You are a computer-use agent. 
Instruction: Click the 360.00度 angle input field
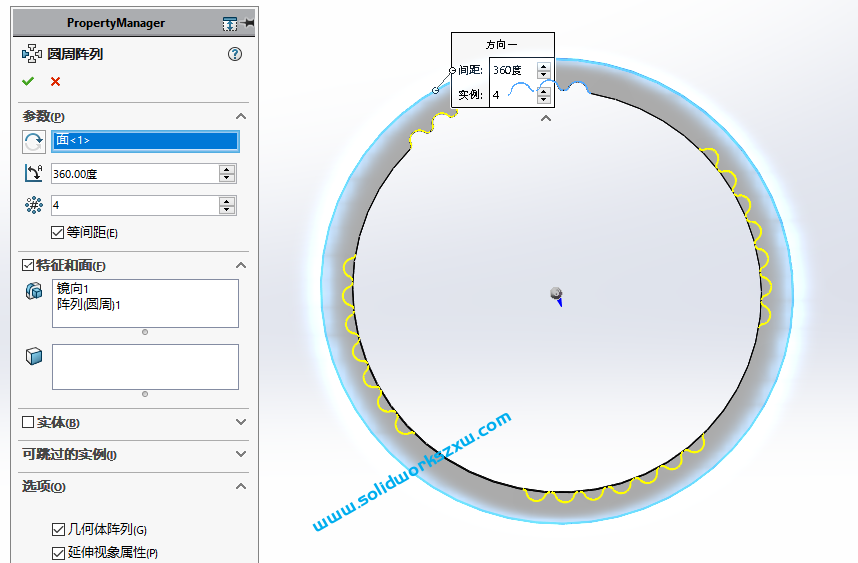135,174
